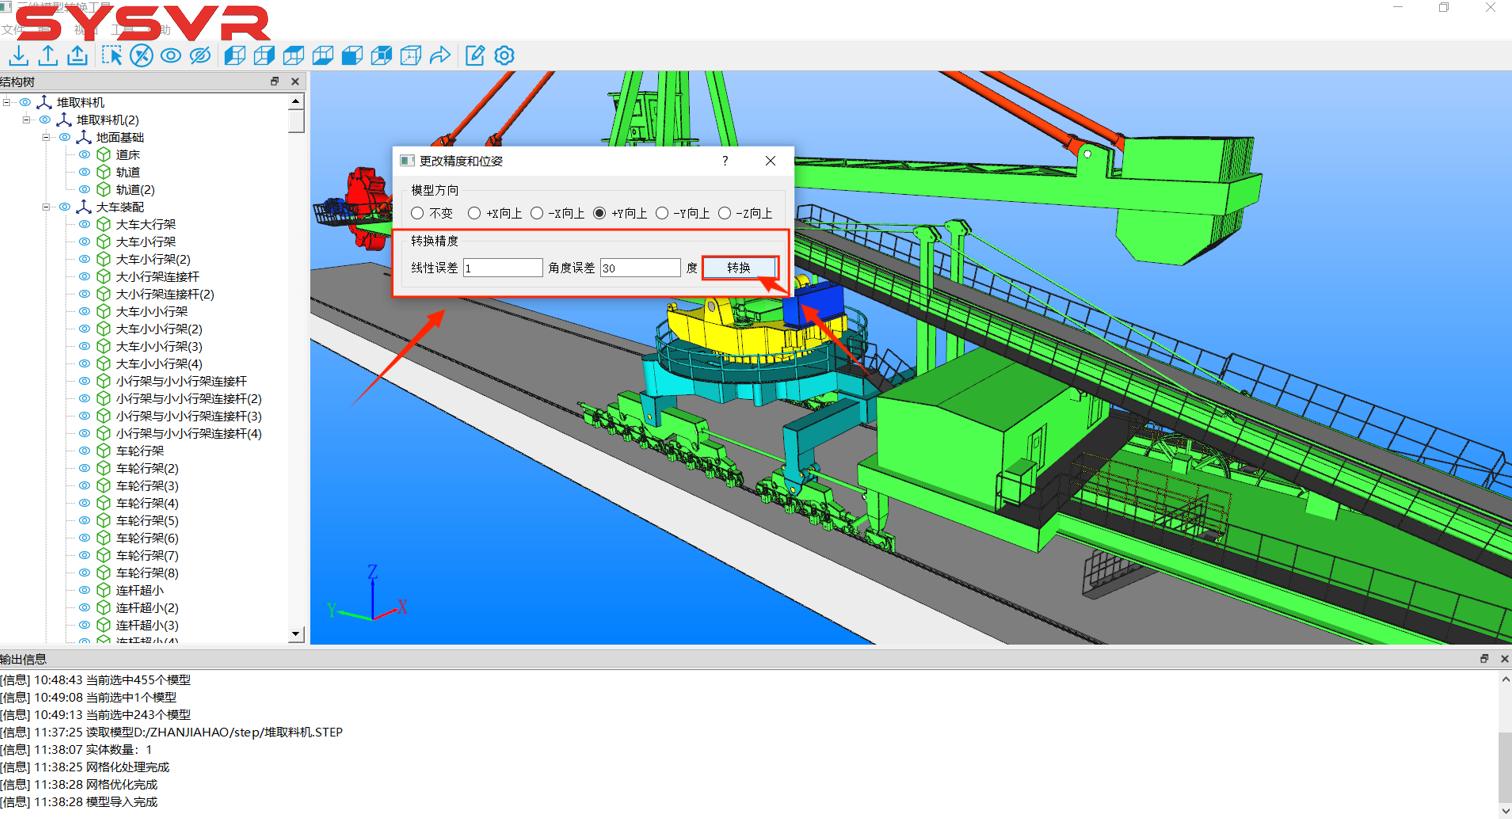Select the -Z向上 radio button

pos(725,213)
